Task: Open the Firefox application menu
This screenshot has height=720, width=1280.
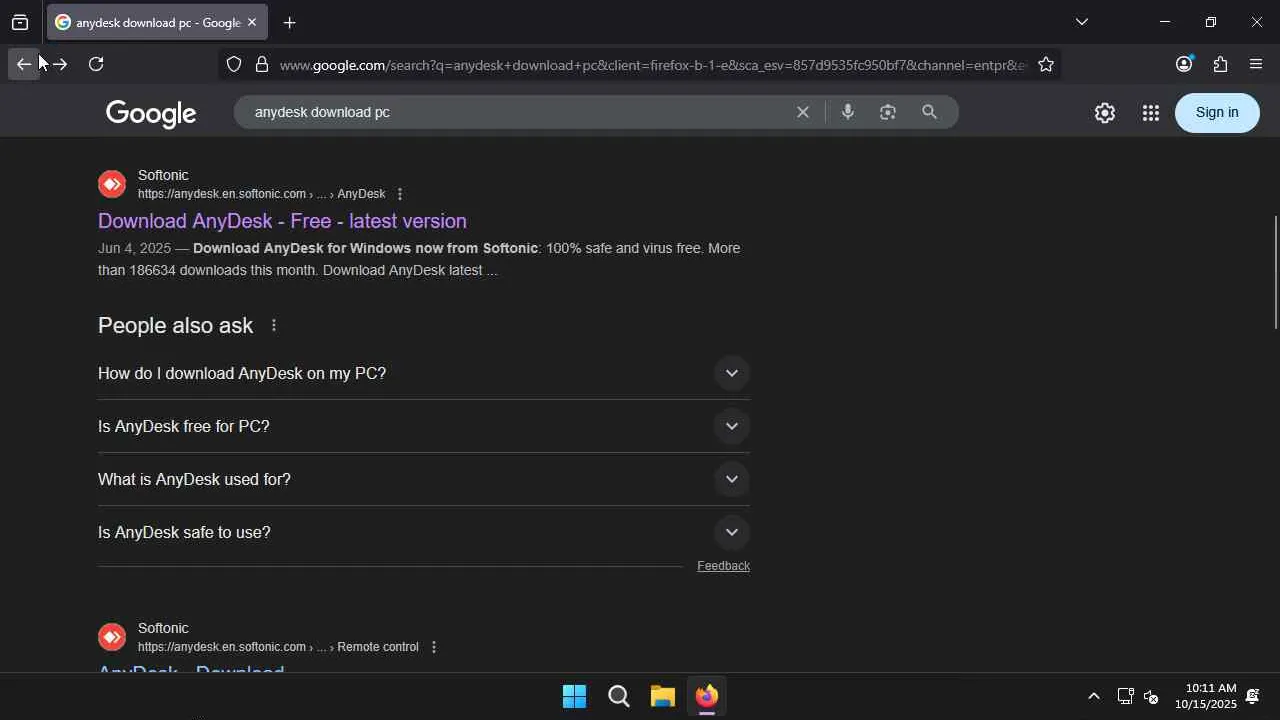Action: [1256, 64]
